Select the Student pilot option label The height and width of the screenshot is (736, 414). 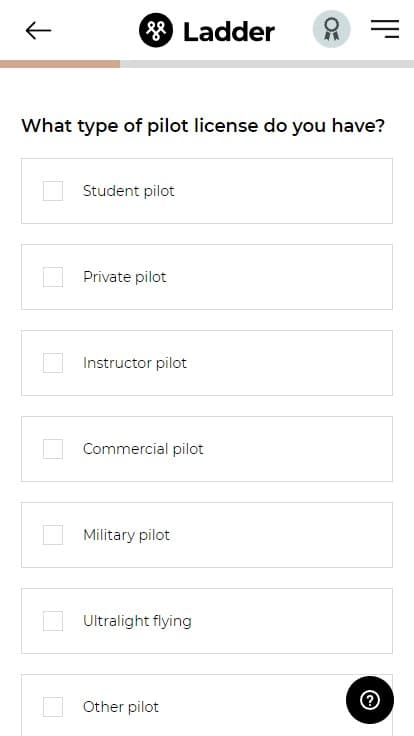(129, 191)
